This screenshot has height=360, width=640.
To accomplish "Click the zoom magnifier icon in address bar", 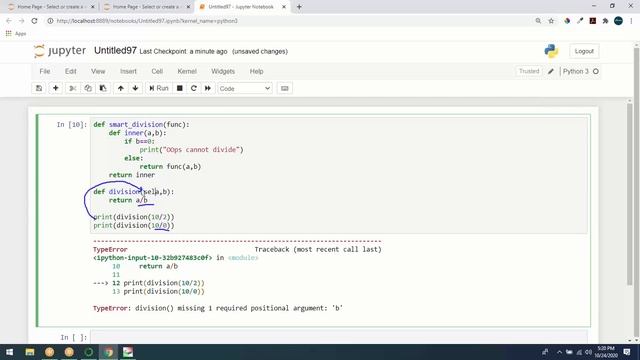I will click(538, 21).
